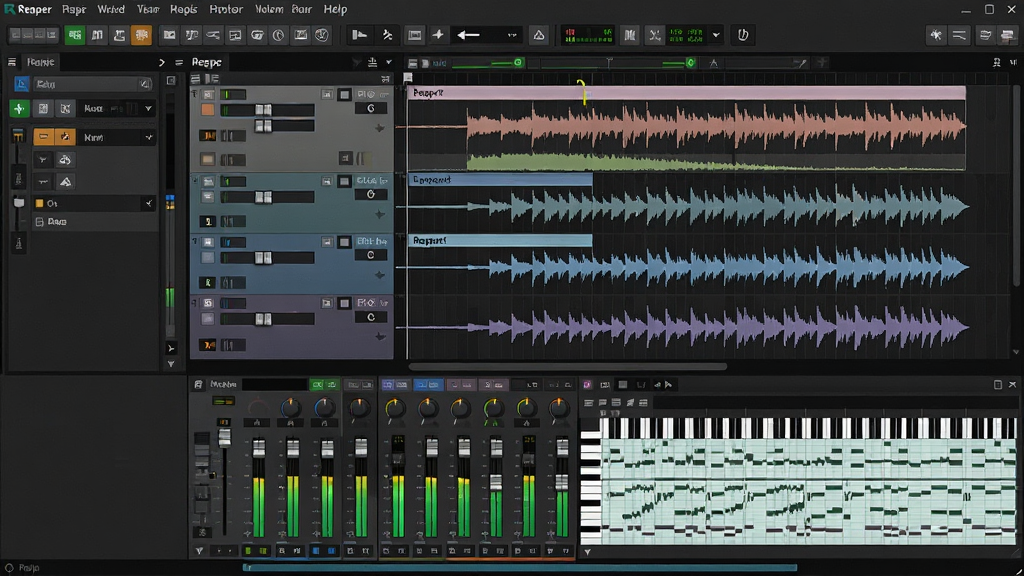Screen dimensions: 1024x576
Task: Expand the dropdown in the left panel's green-plus row
Action: [x=148, y=108]
